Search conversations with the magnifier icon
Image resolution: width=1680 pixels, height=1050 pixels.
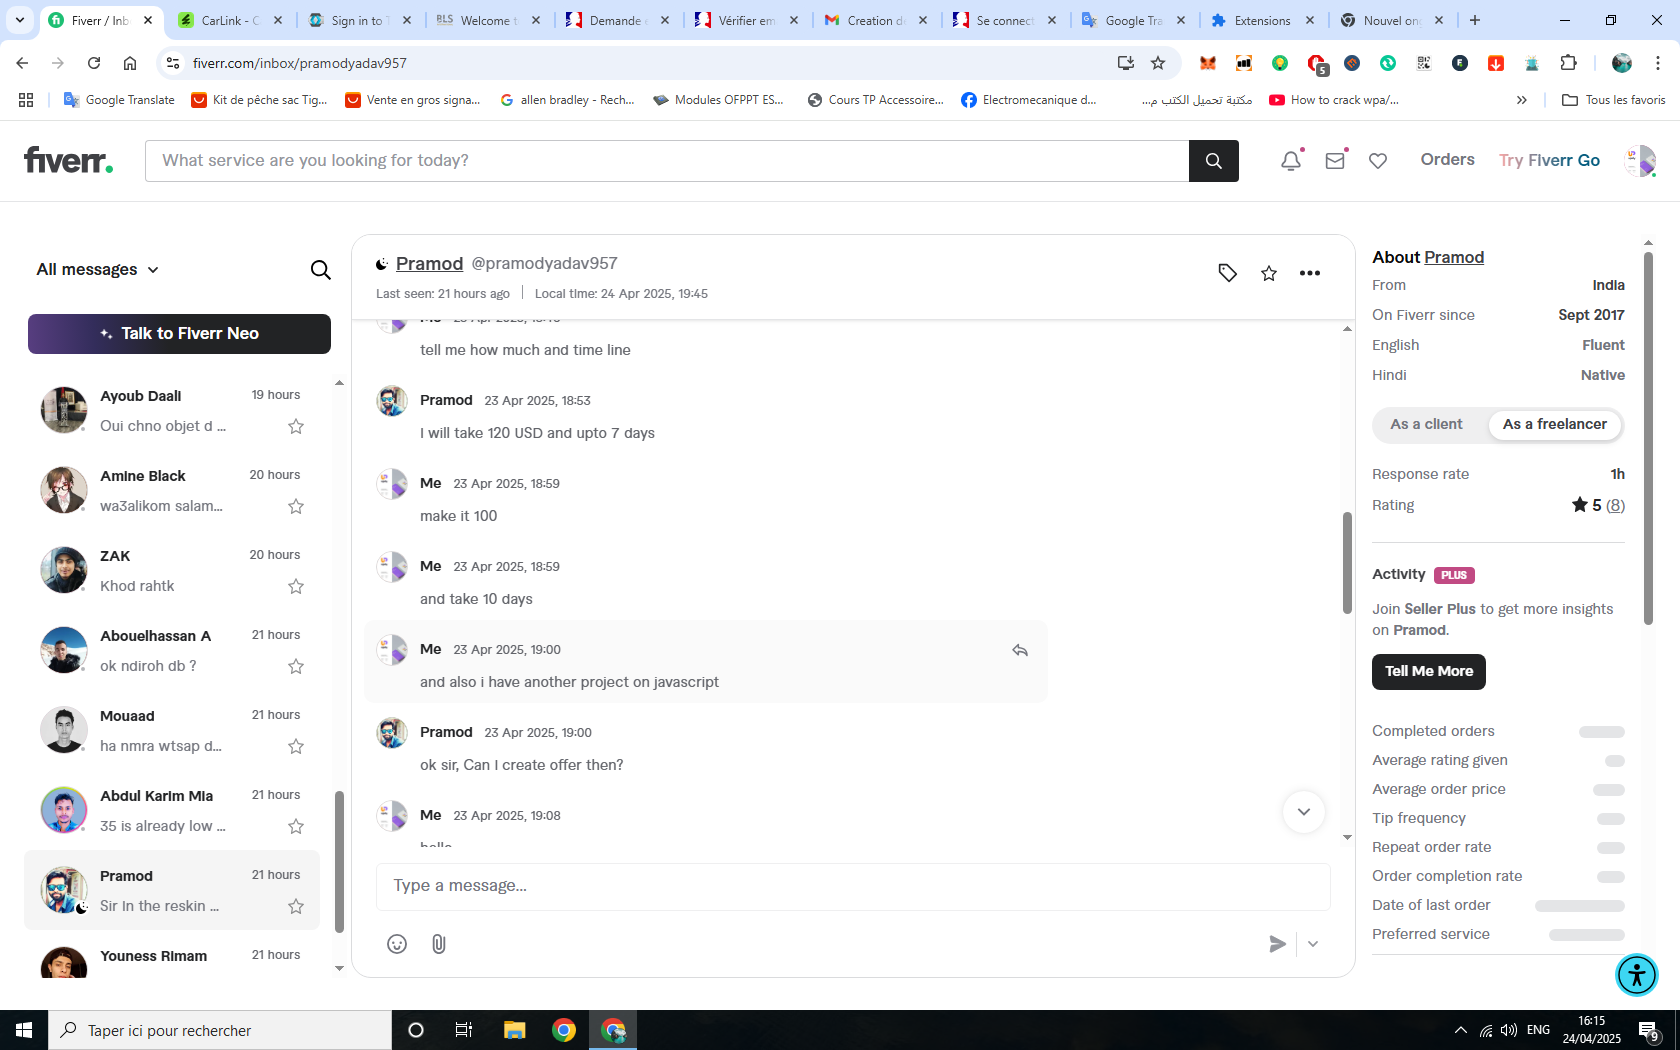point(320,270)
